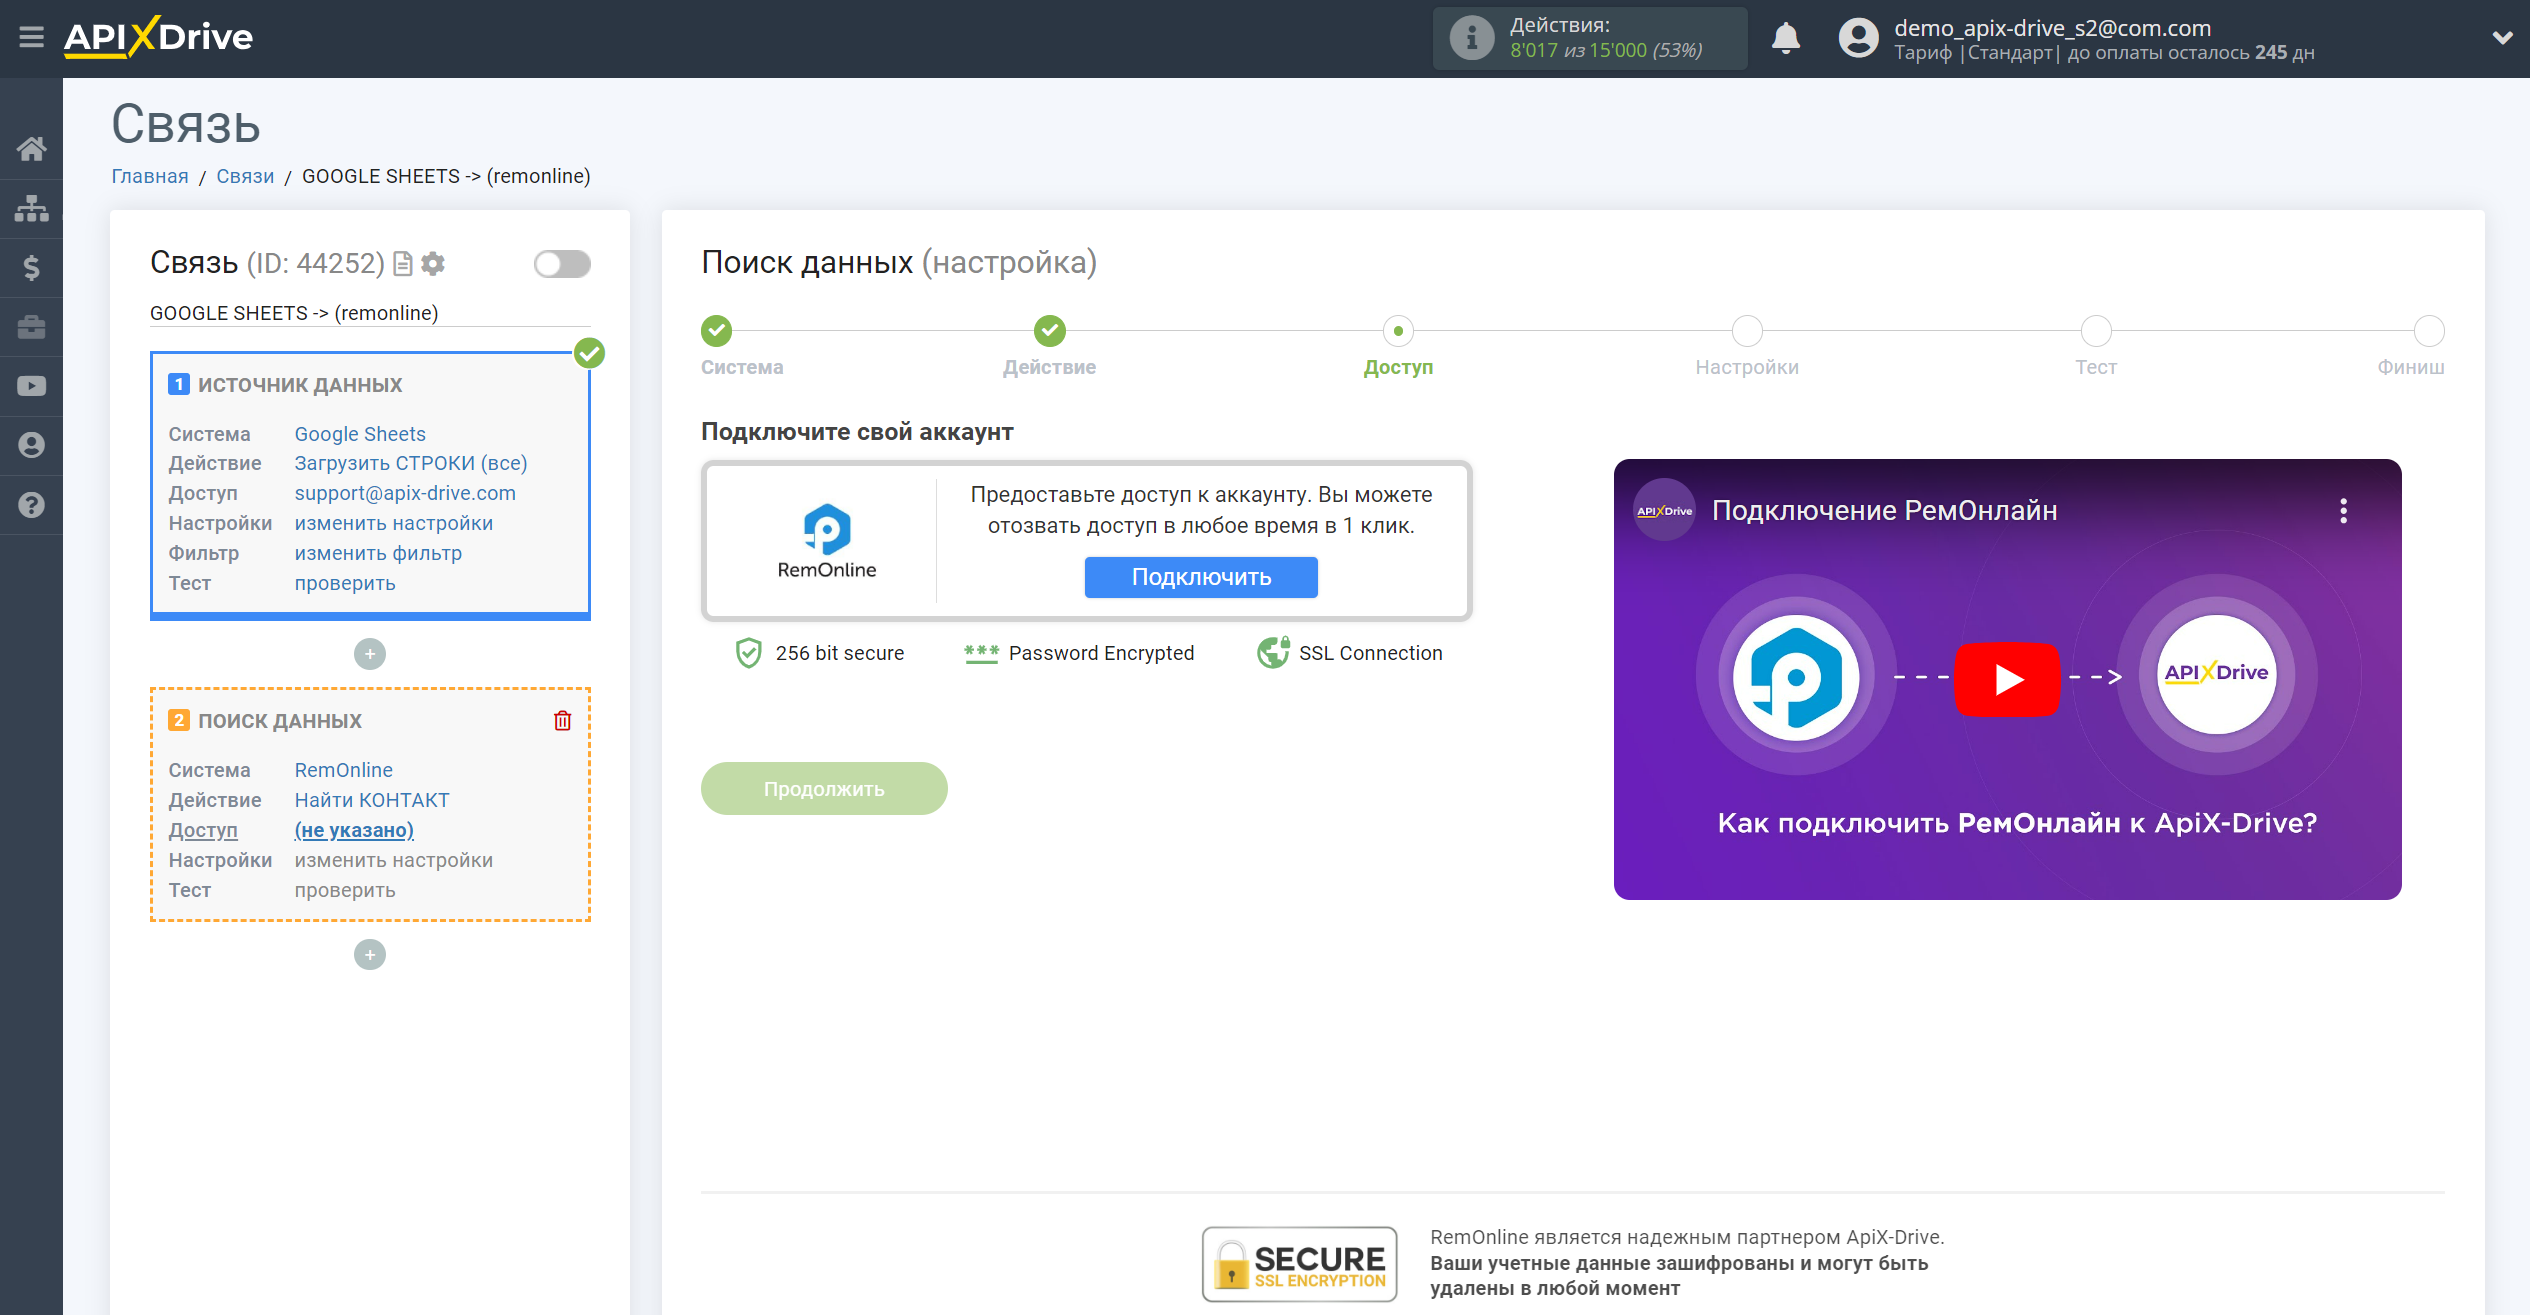Viewport: 2530px width, 1315px height.
Task: Click the user avatar icon
Action: (x=1858, y=38)
